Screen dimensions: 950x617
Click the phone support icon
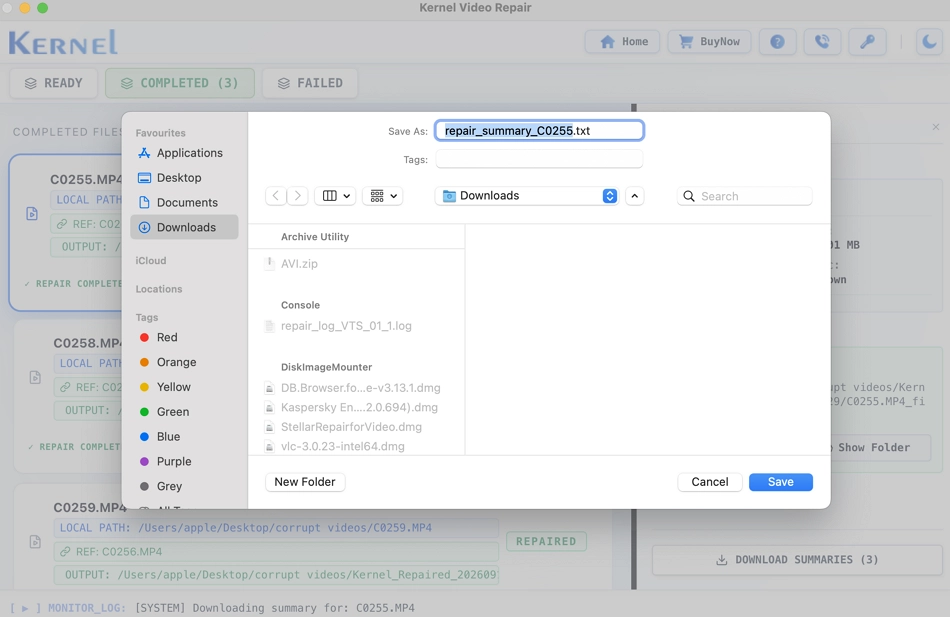click(x=822, y=42)
